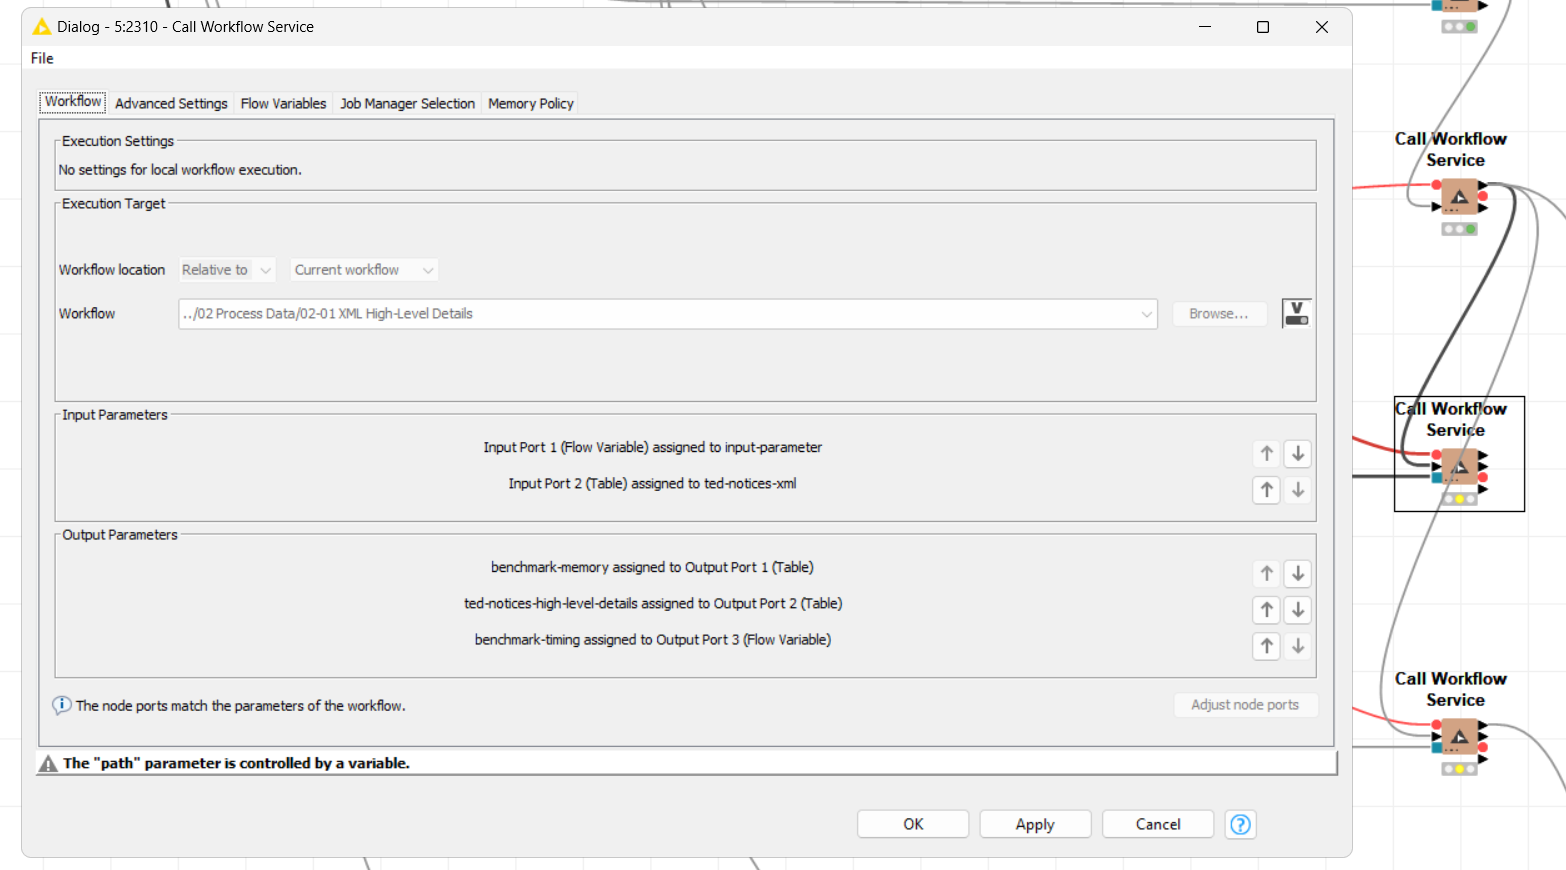Move benchmark-timing output parameter up
This screenshot has height=870, width=1566.
tap(1266, 646)
